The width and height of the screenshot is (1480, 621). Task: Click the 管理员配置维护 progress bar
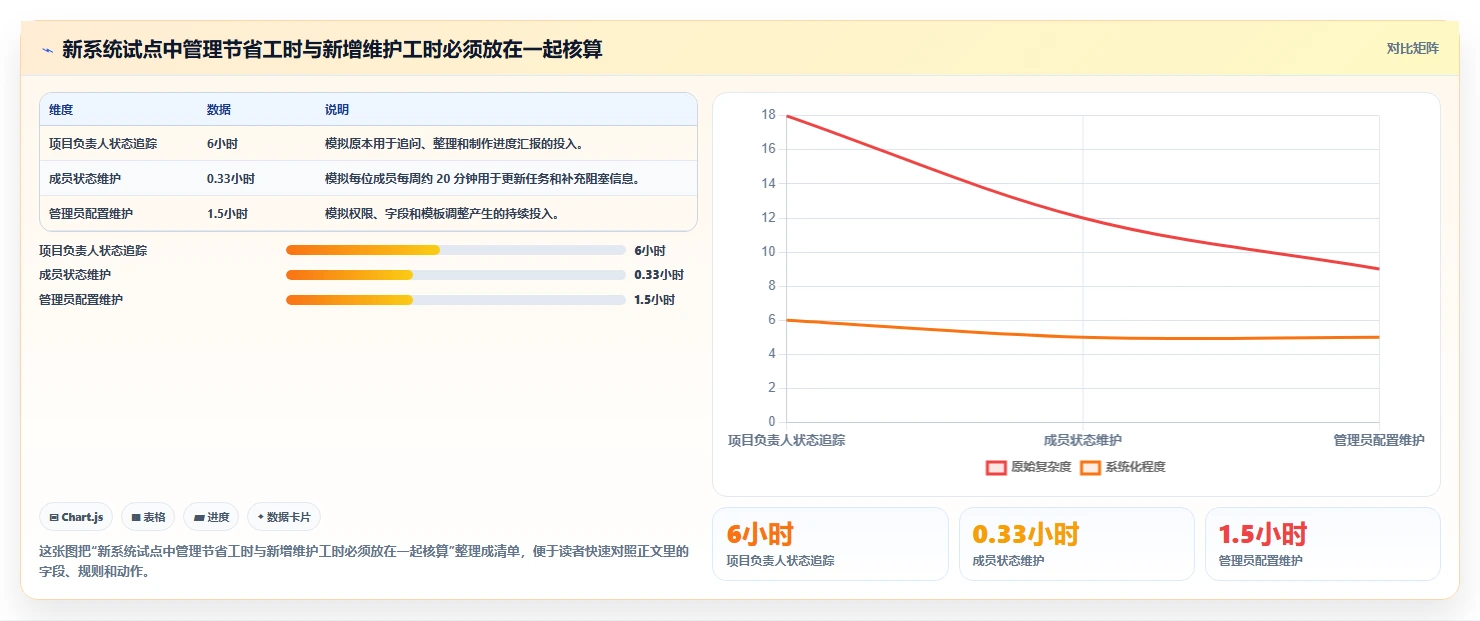(x=456, y=300)
